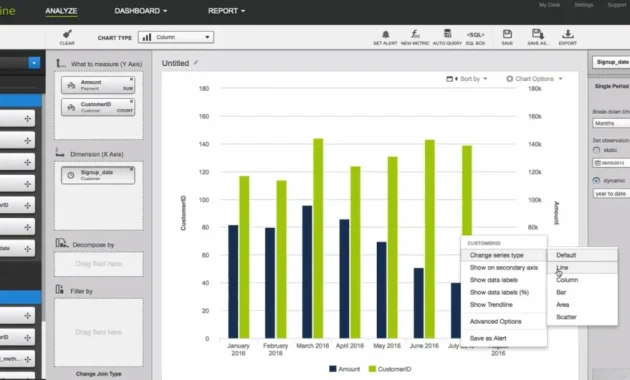Screen dimensions: 630x380
Task: Click the New Metric function icon
Action: point(415,34)
